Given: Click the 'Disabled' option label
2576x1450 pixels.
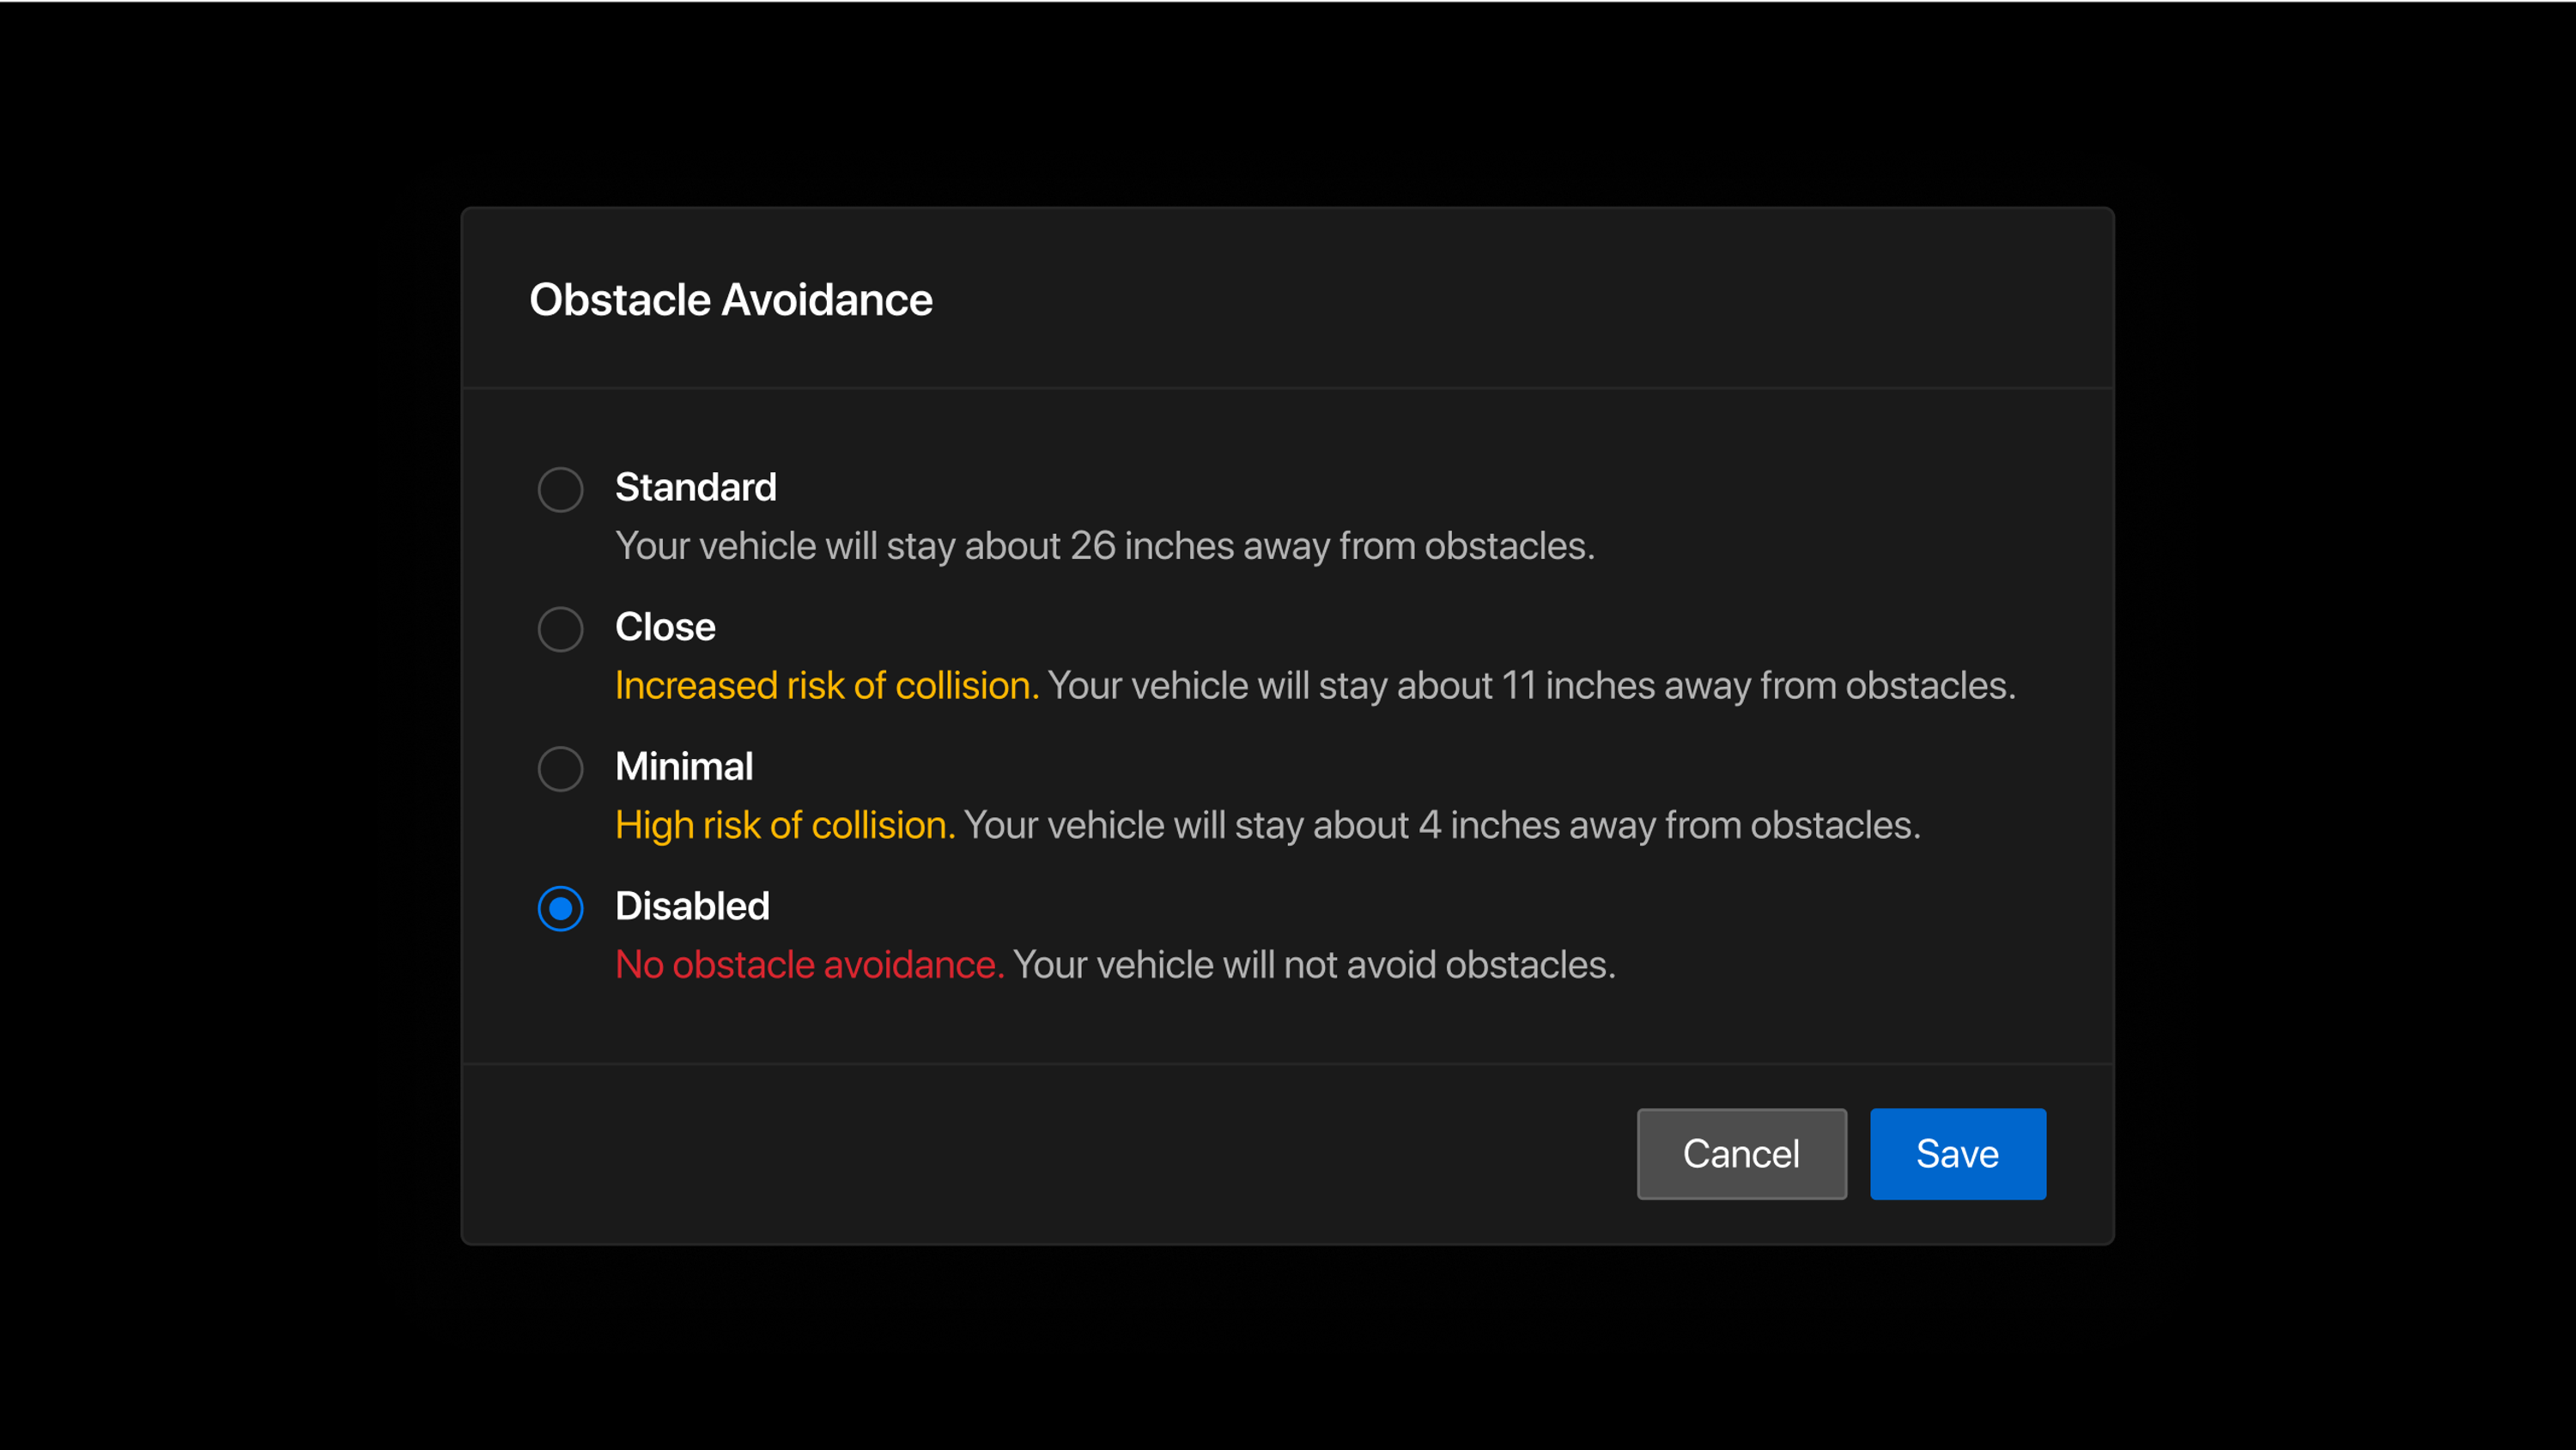Looking at the screenshot, I should (692, 906).
